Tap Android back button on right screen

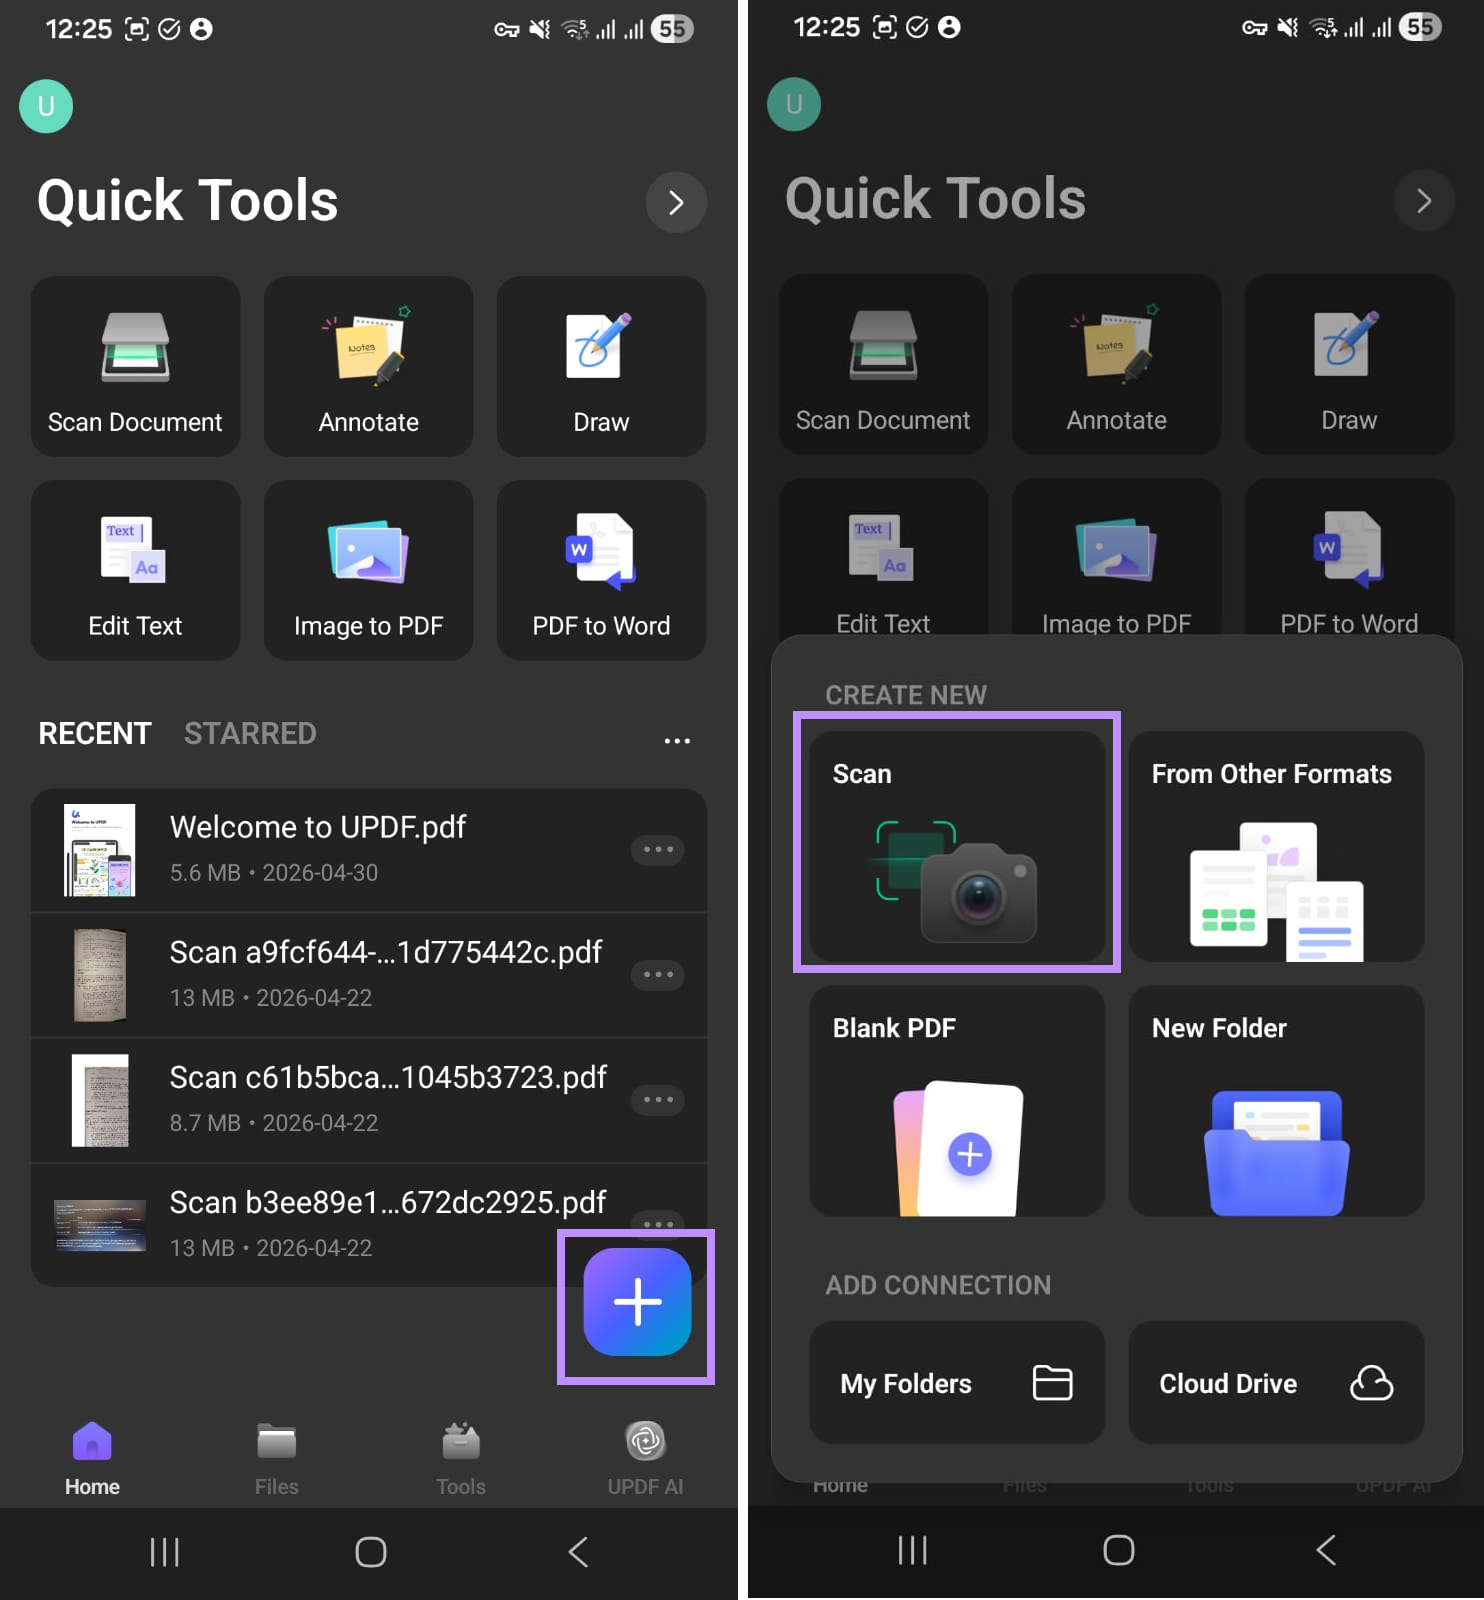pos(1326,1550)
